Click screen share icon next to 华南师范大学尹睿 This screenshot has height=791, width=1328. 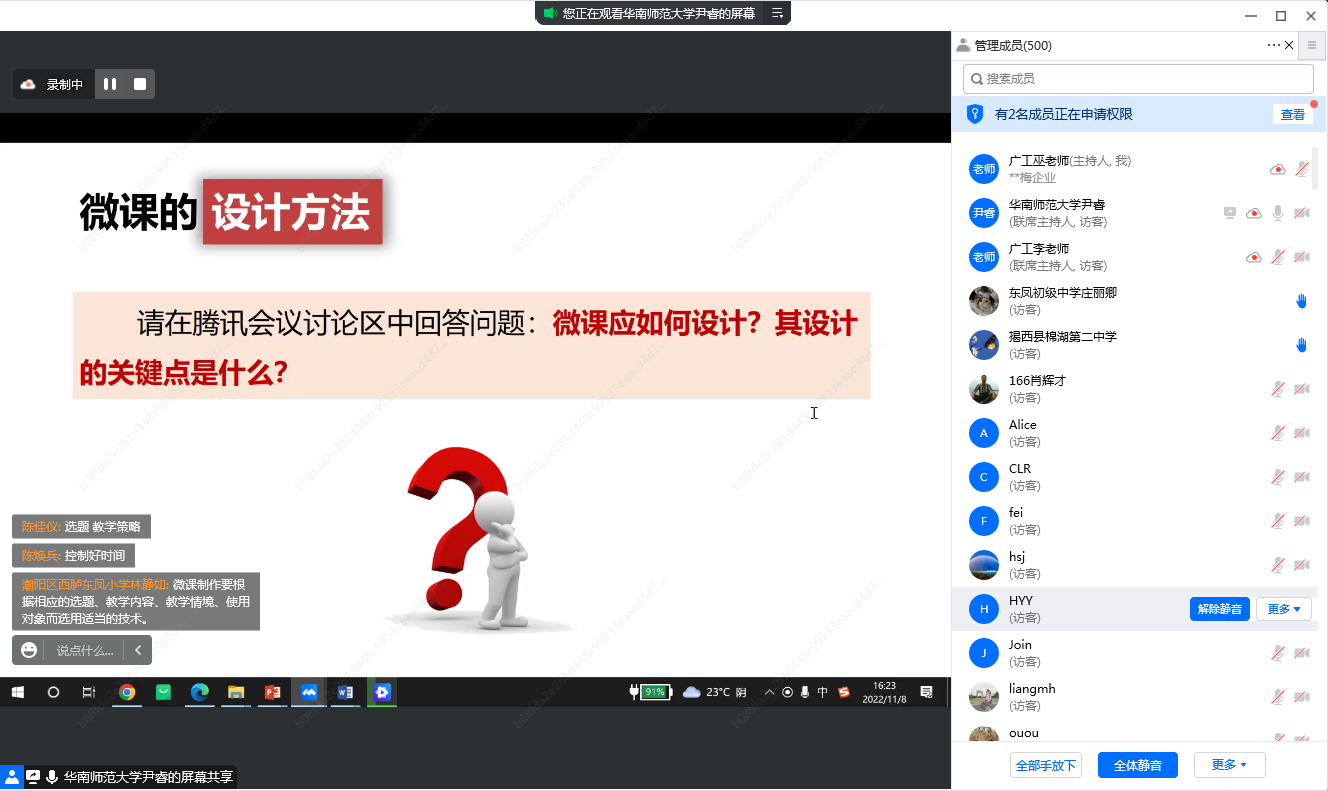pos(1230,213)
